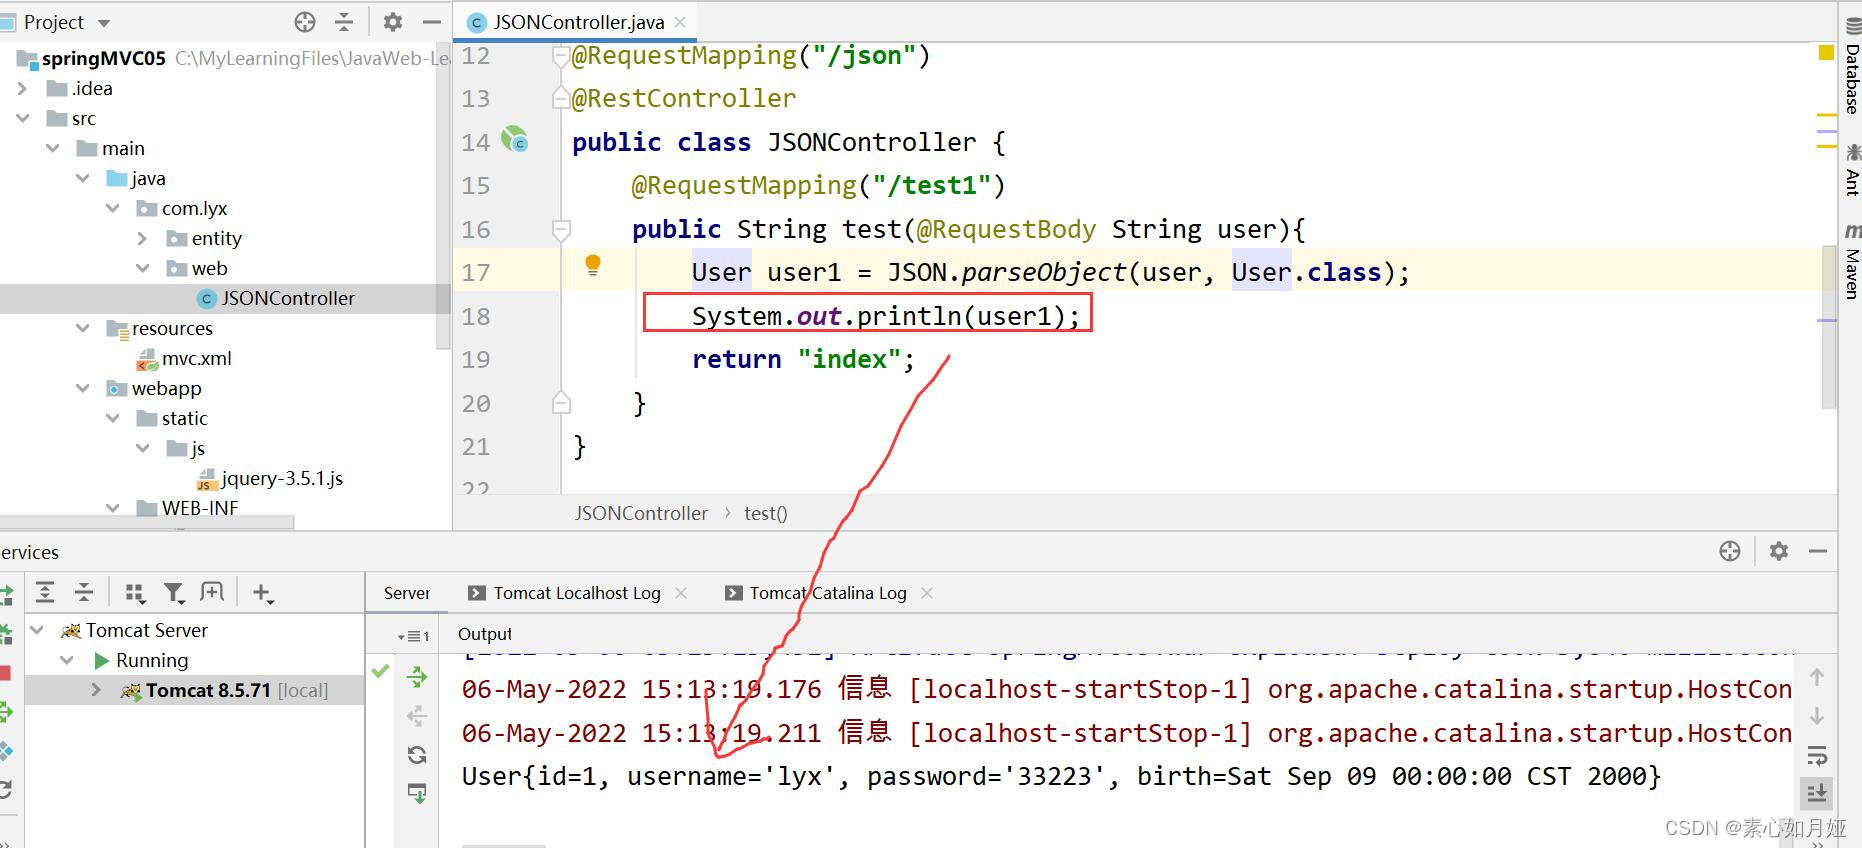This screenshot has width=1862, height=848.
Task: Click Deploy All green arrow icon
Action: tap(417, 677)
